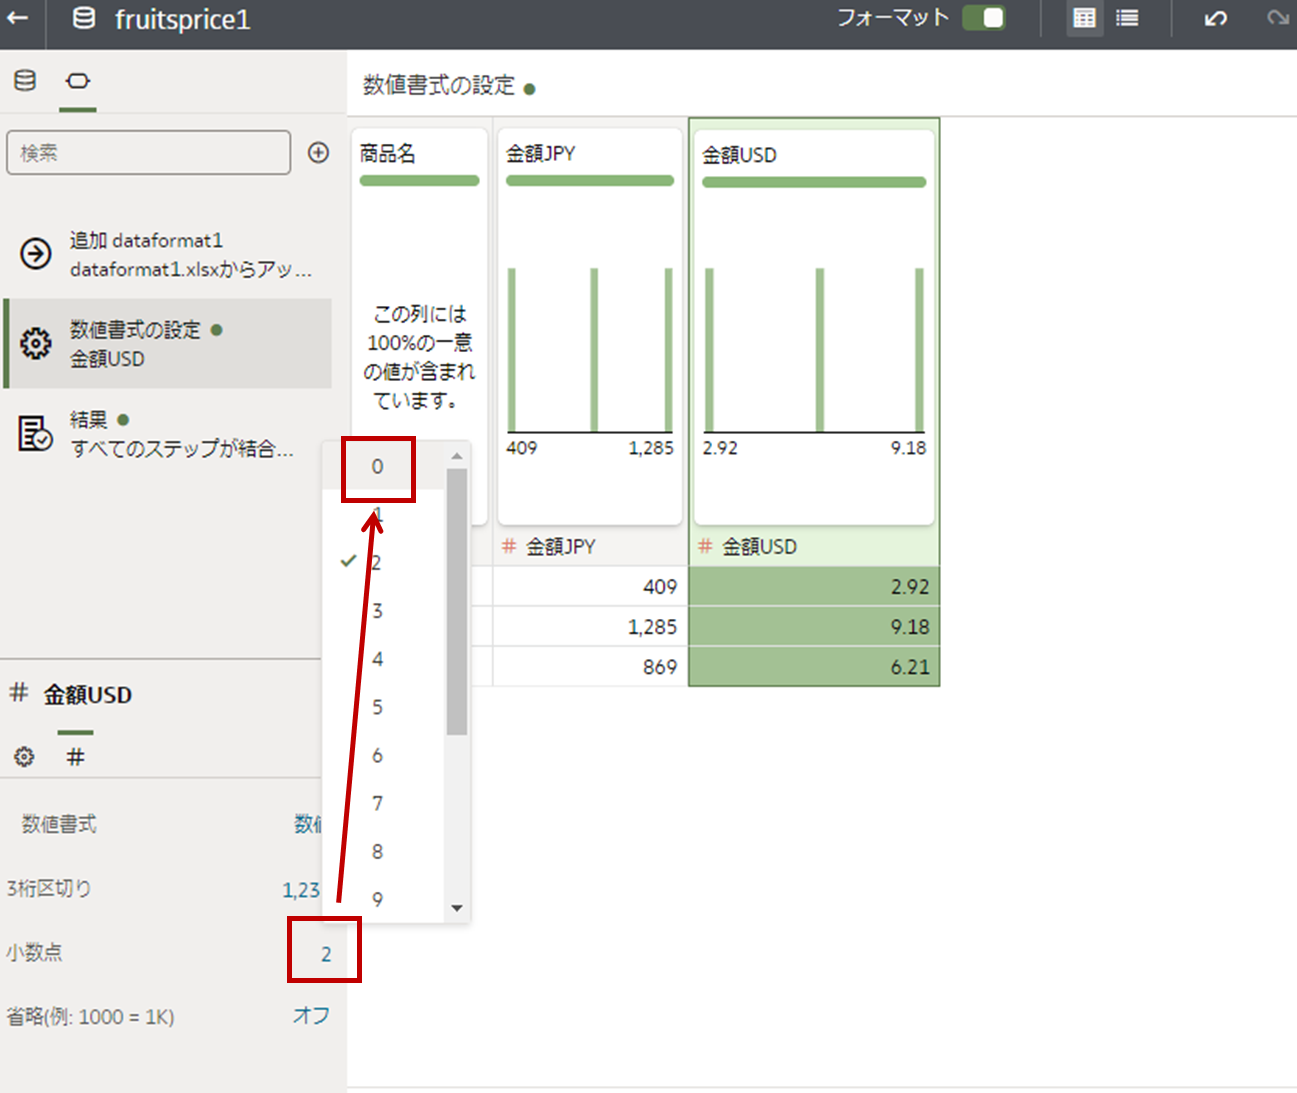Click the dropdown scrollbar up arrow
This screenshot has height=1093, width=1297.
click(457, 455)
